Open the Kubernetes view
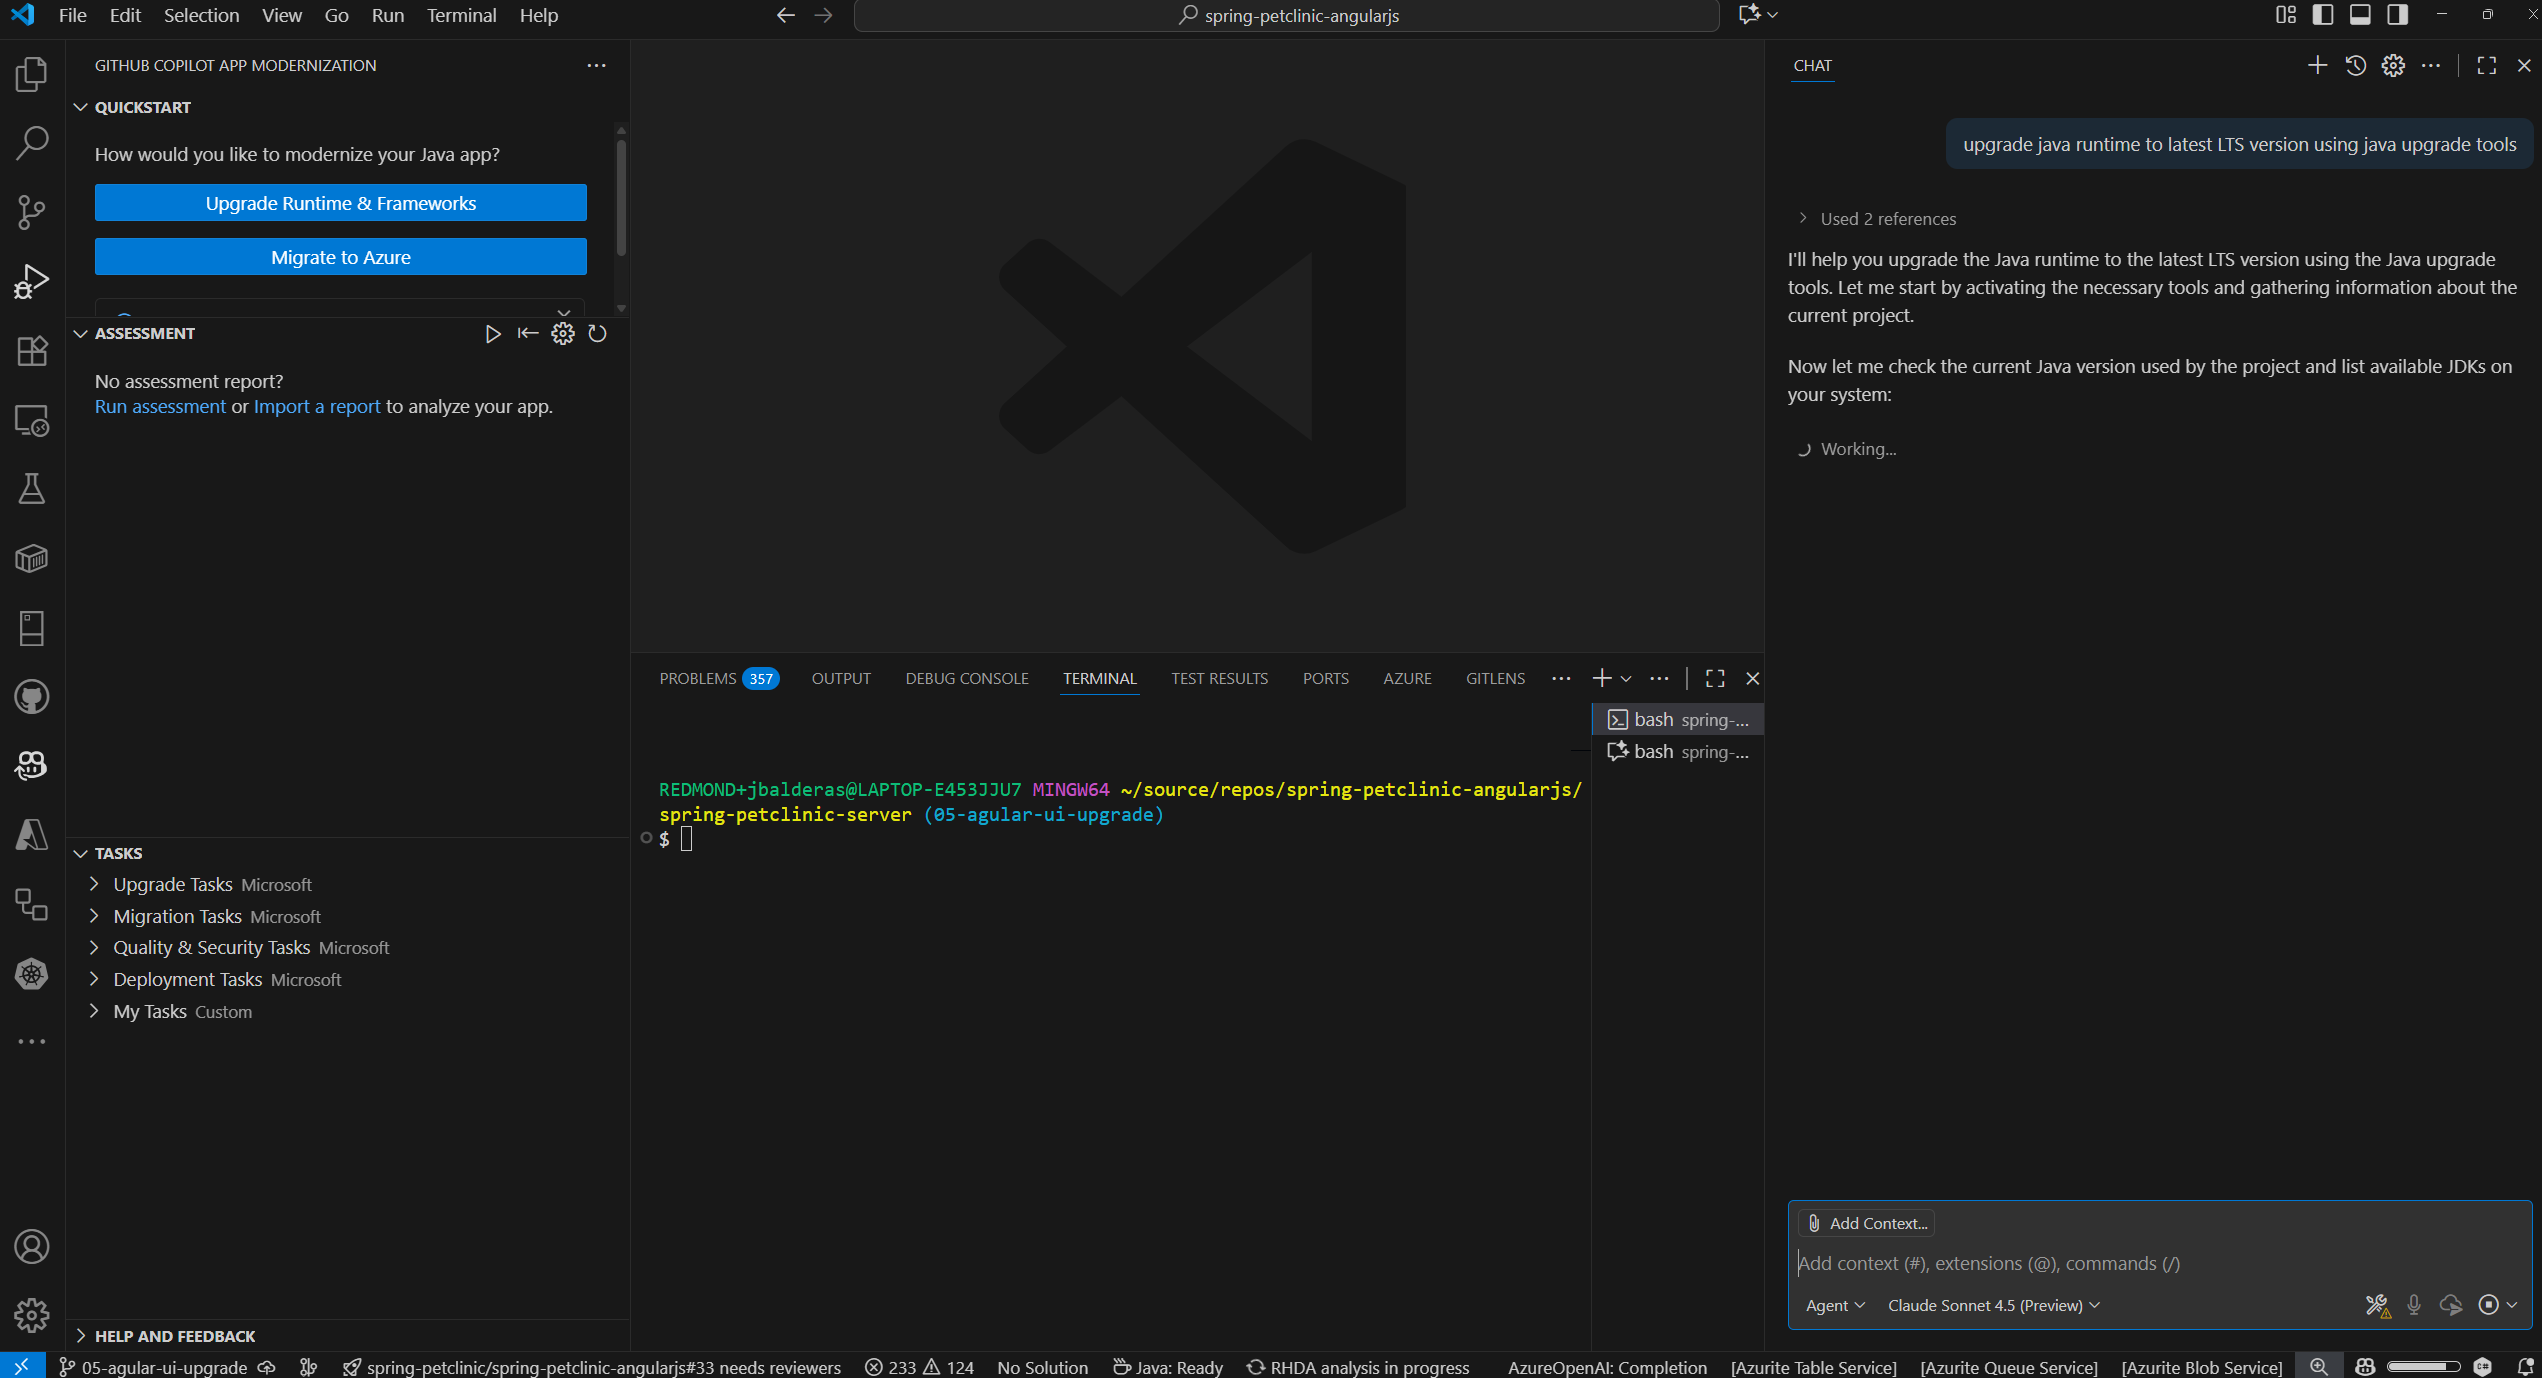The image size is (2542, 1378). click(x=33, y=974)
